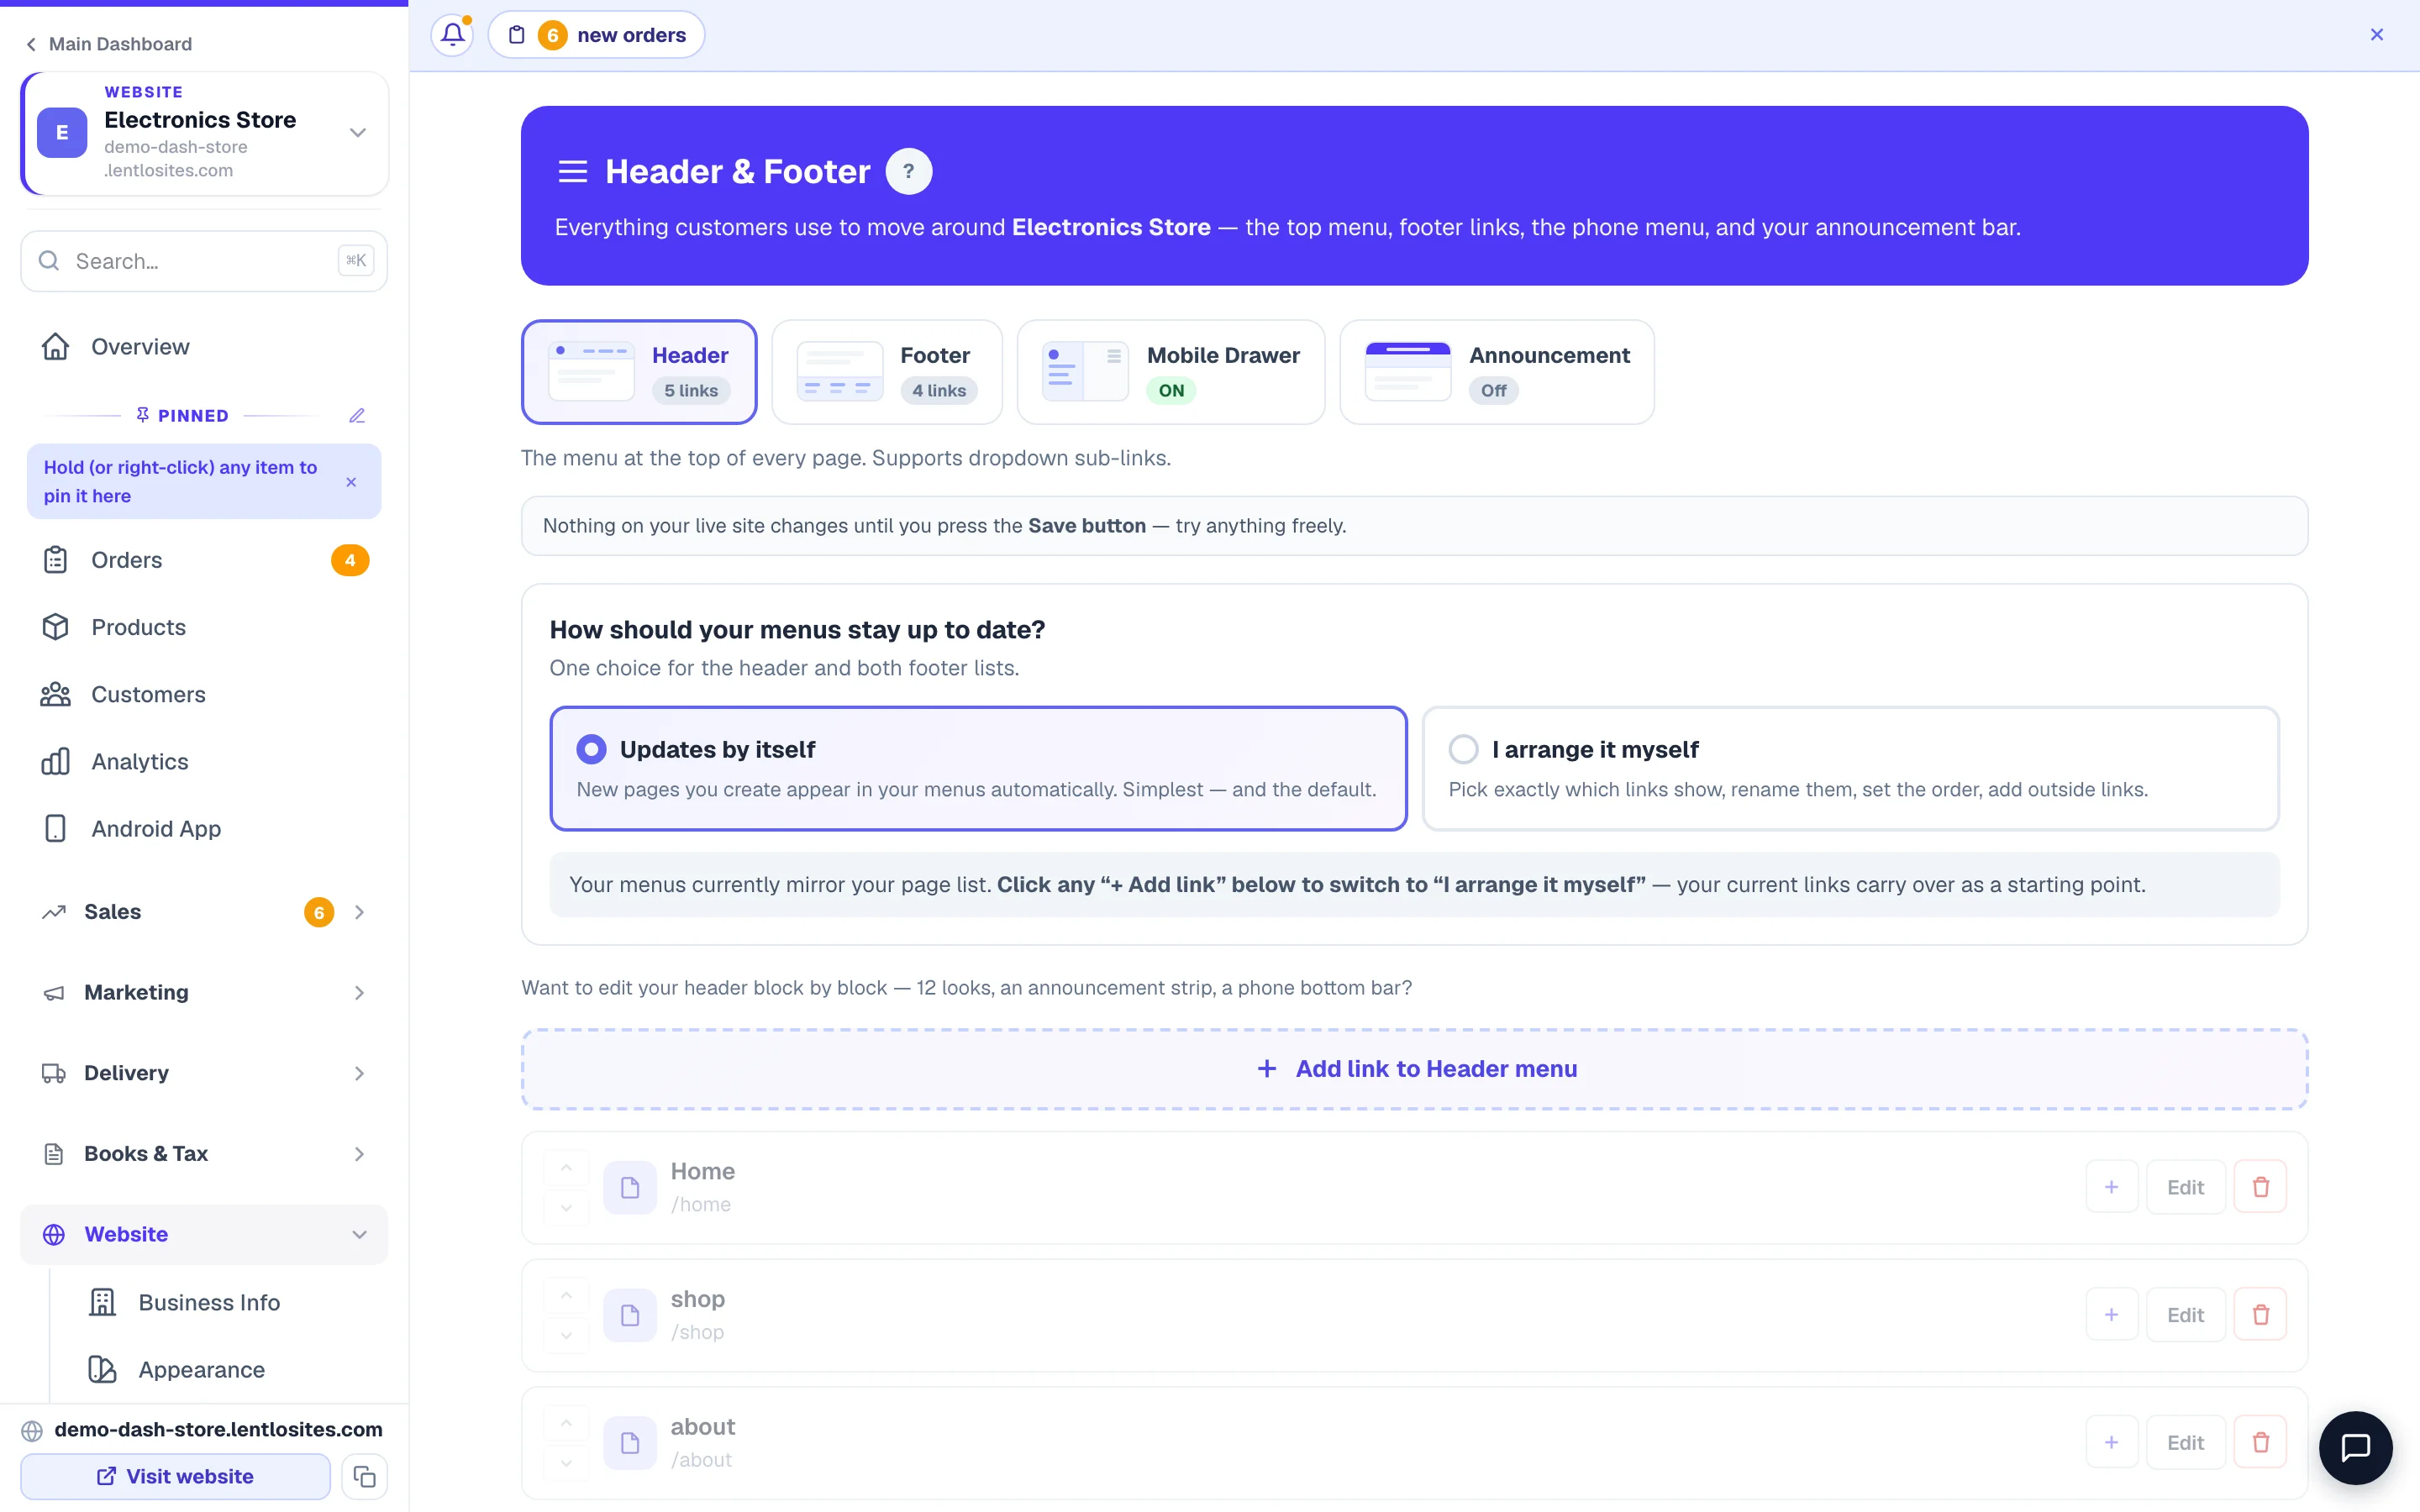Move the shop link down
The width and height of the screenshot is (2420, 1512).
566,1336
